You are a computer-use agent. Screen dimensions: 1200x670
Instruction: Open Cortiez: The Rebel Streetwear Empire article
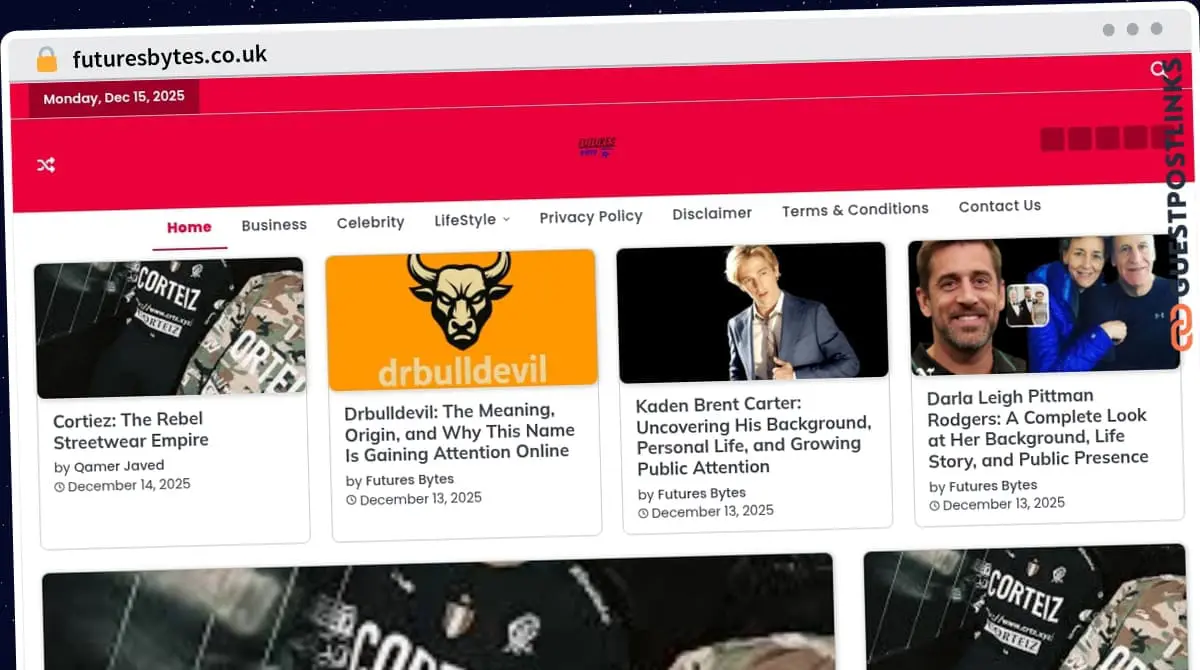click(130, 430)
